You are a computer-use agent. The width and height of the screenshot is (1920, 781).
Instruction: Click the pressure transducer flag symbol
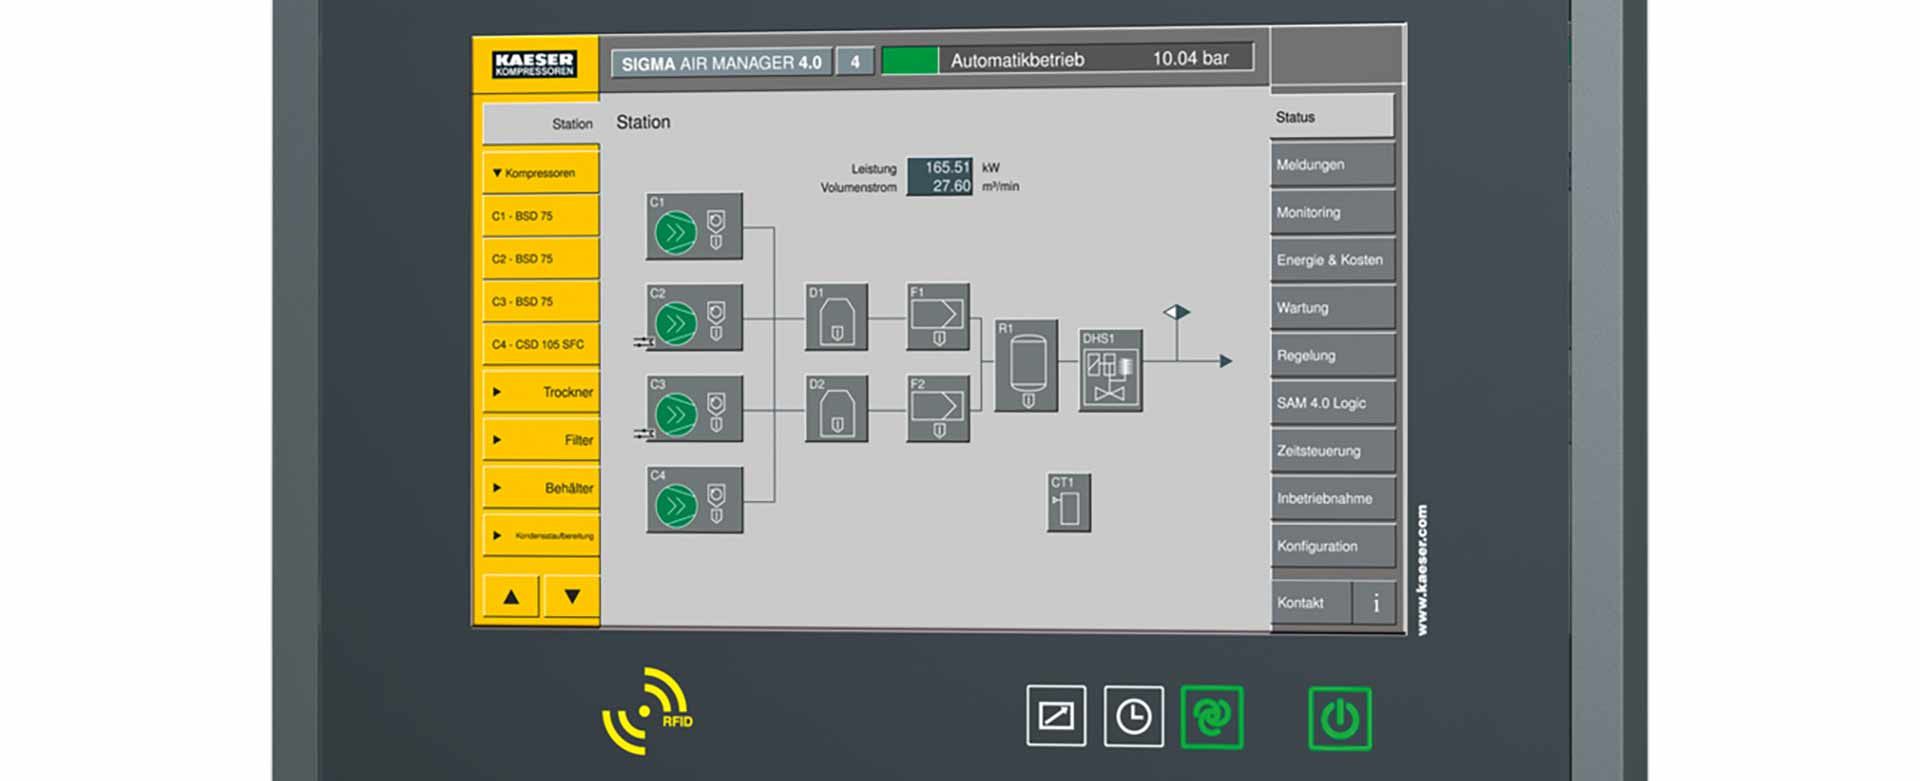pyautogui.click(x=1177, y=312)
